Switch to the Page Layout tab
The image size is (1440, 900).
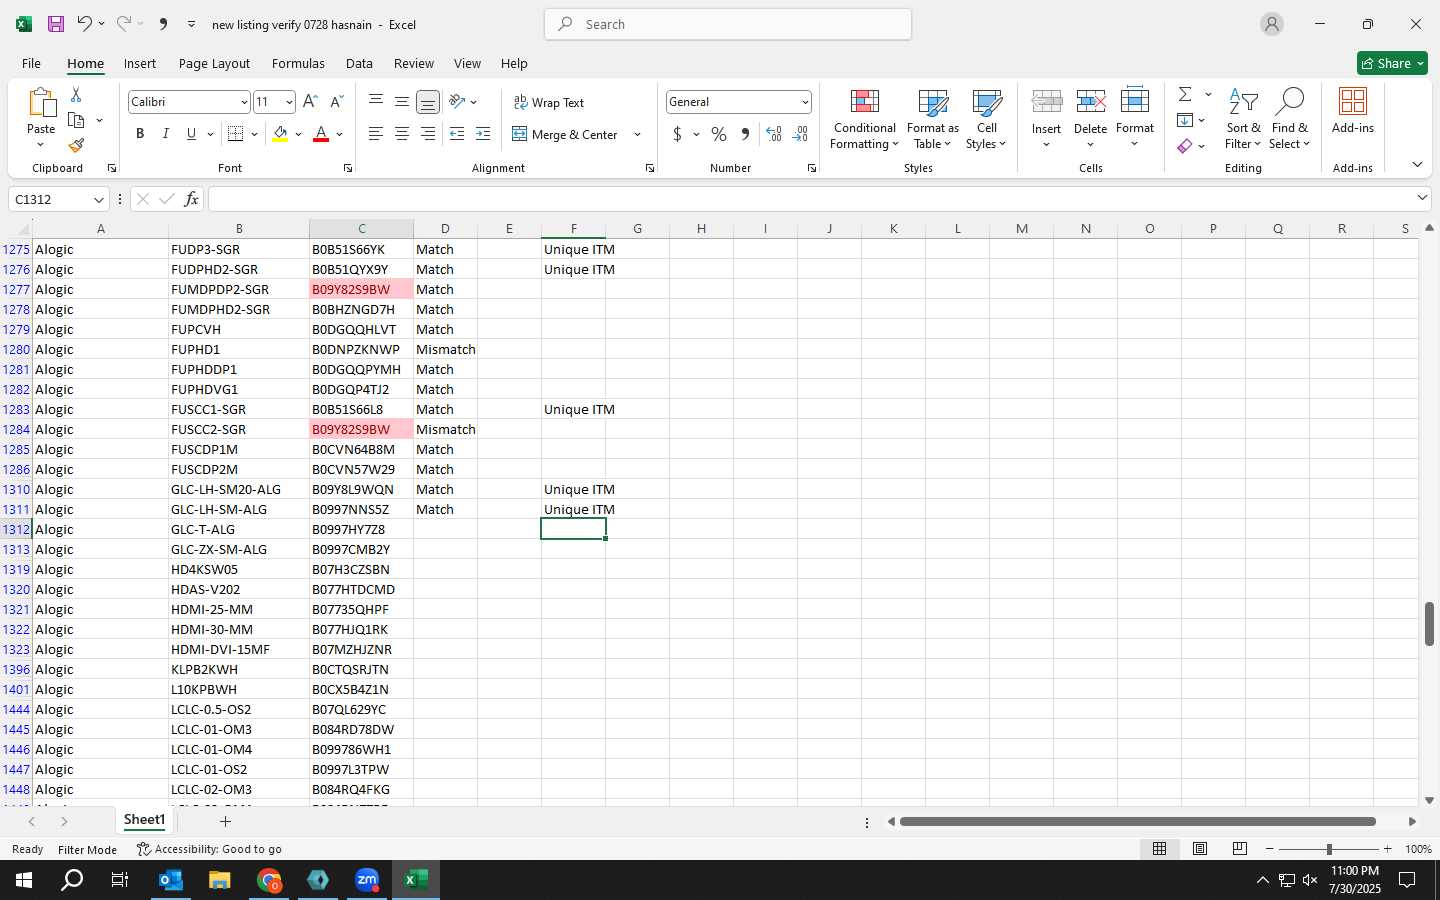[x=214, y=63]
